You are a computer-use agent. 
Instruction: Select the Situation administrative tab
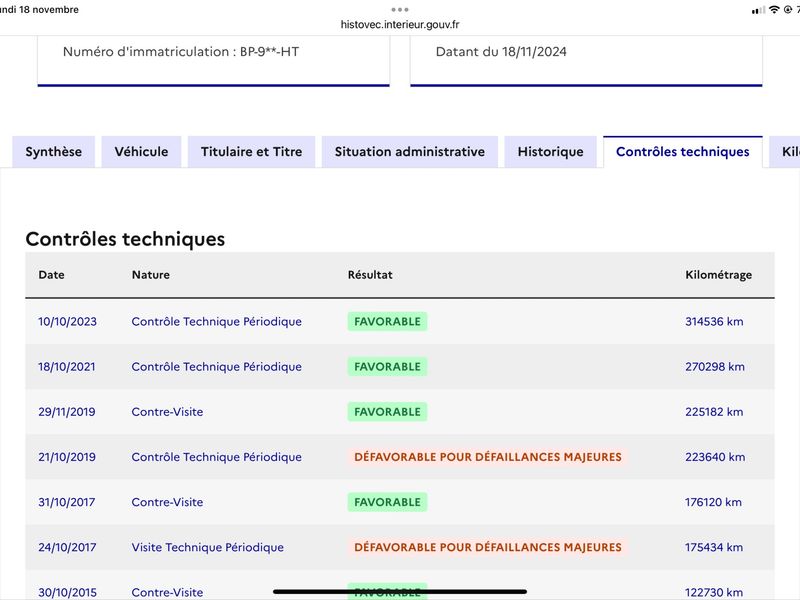pos(410,152)
